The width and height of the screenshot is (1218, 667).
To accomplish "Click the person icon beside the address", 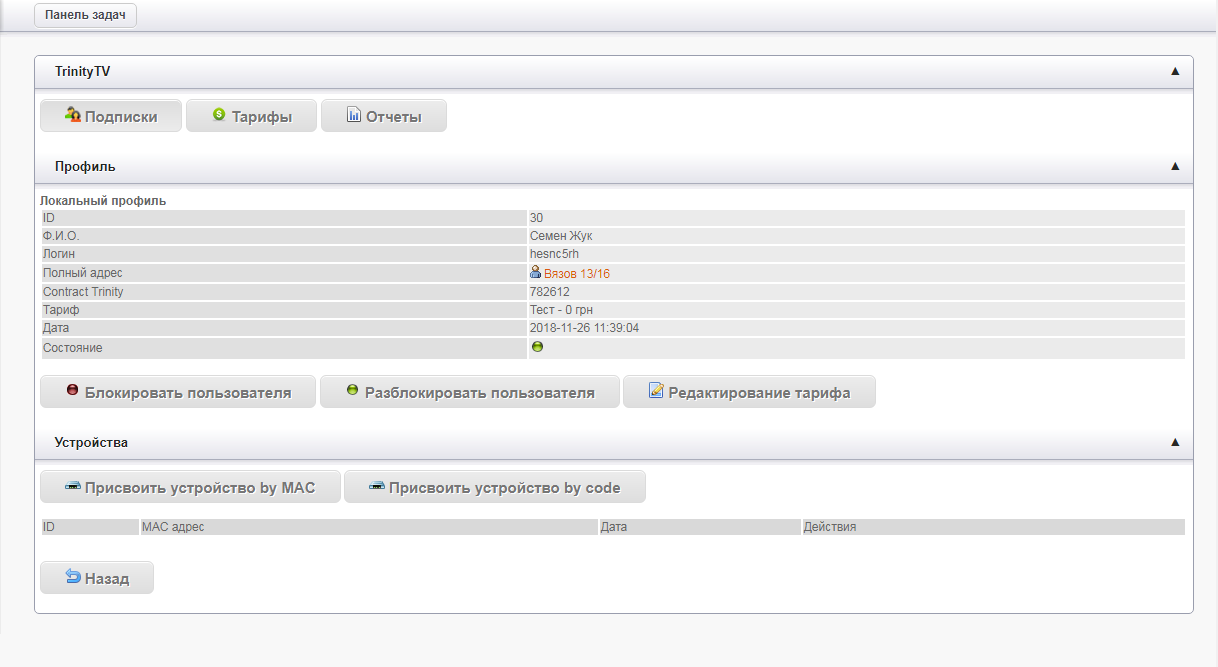I will point(535,272).
